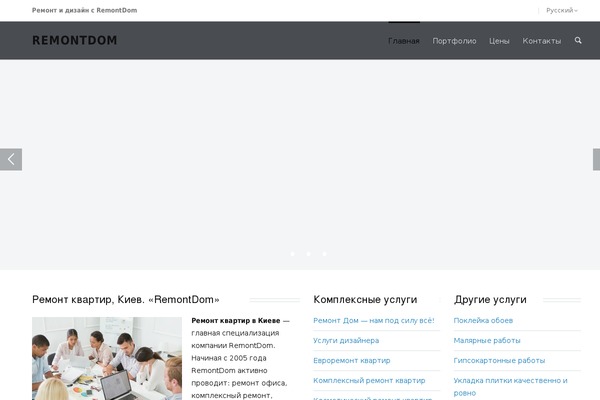Open the Русский language dropdown
Viewport: 600px width, 400px height.
[561, 10]
